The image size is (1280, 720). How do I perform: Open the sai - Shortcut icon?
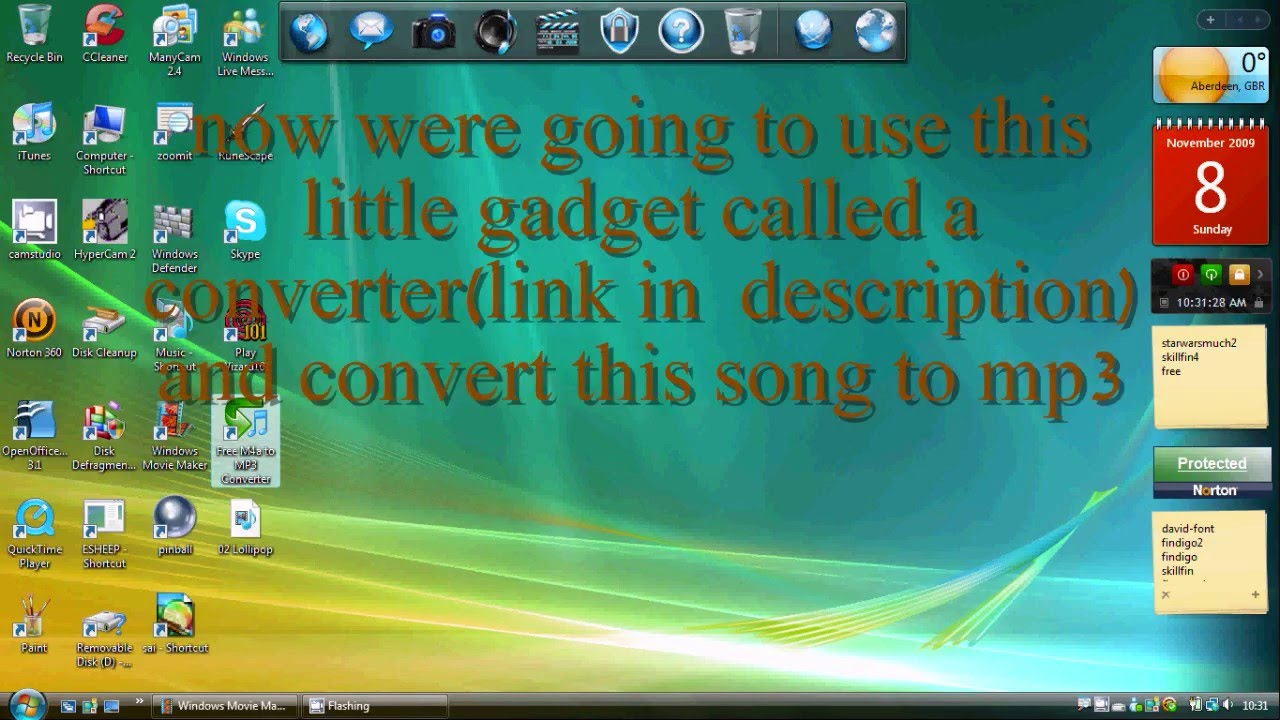click(174, 624)
